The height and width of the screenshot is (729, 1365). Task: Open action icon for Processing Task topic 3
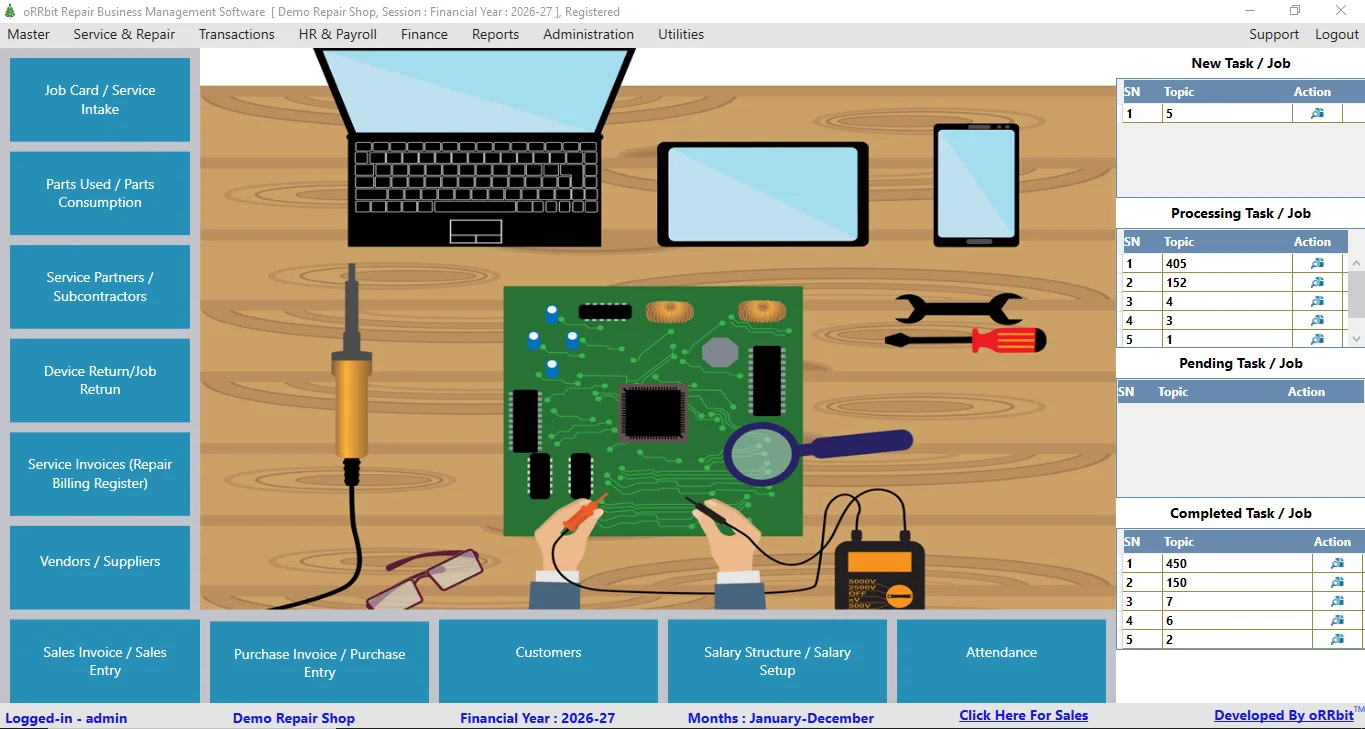[x=1317, y=320]
